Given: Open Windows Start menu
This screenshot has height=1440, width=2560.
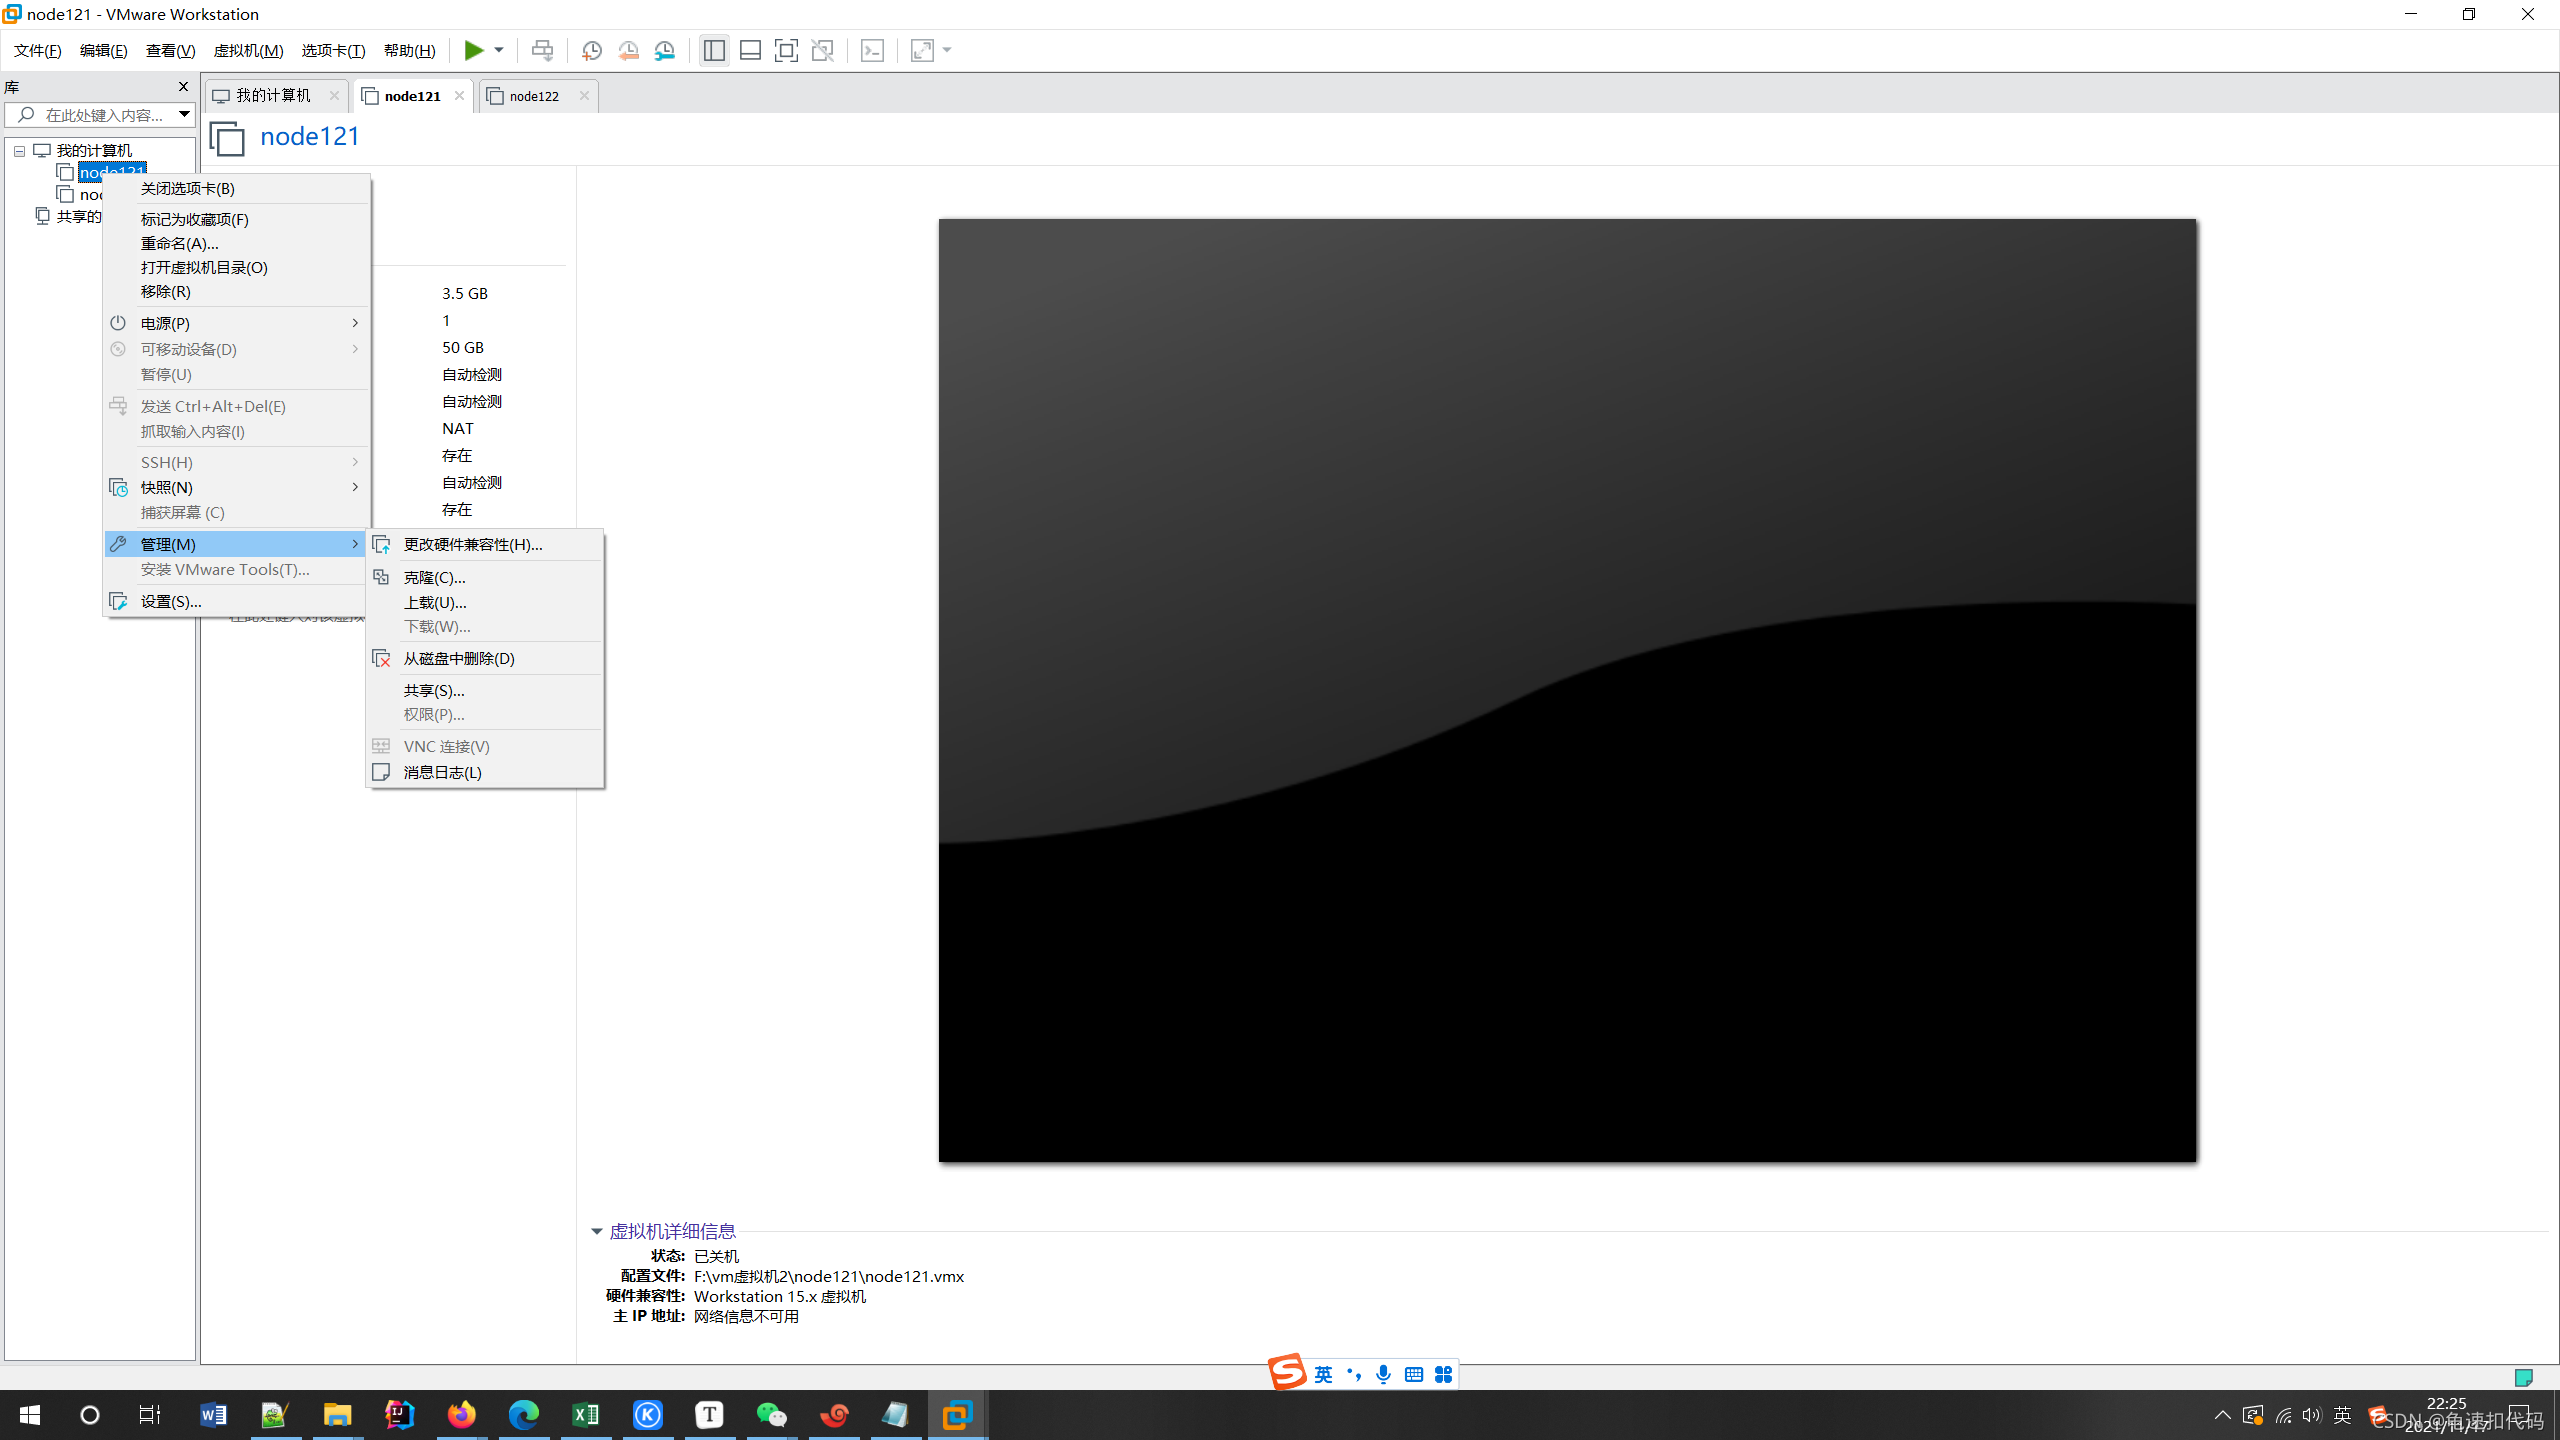Looking at the screenshot, I should tap(29, 1415).
